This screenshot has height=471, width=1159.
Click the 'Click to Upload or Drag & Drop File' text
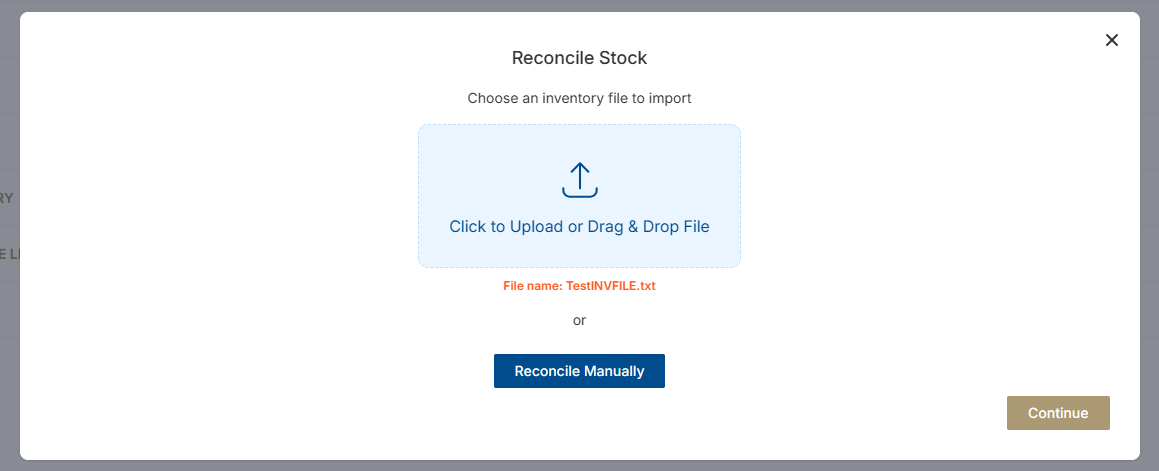579,227
